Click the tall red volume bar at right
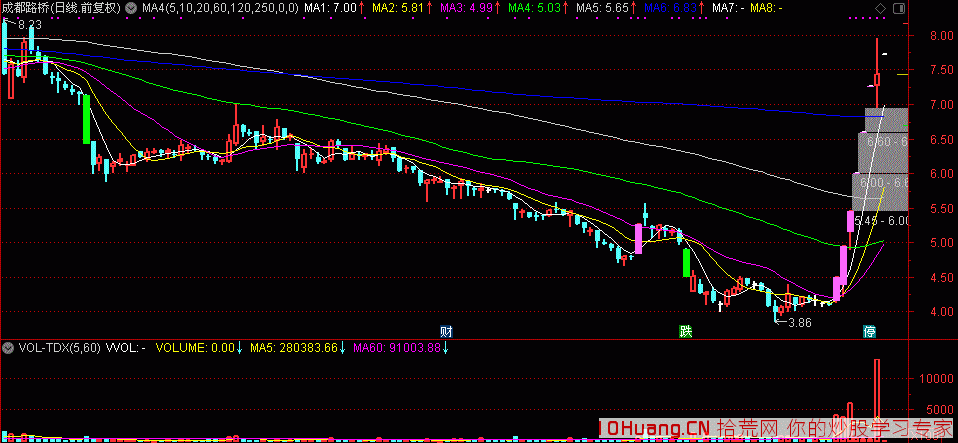 coord(877,398)
